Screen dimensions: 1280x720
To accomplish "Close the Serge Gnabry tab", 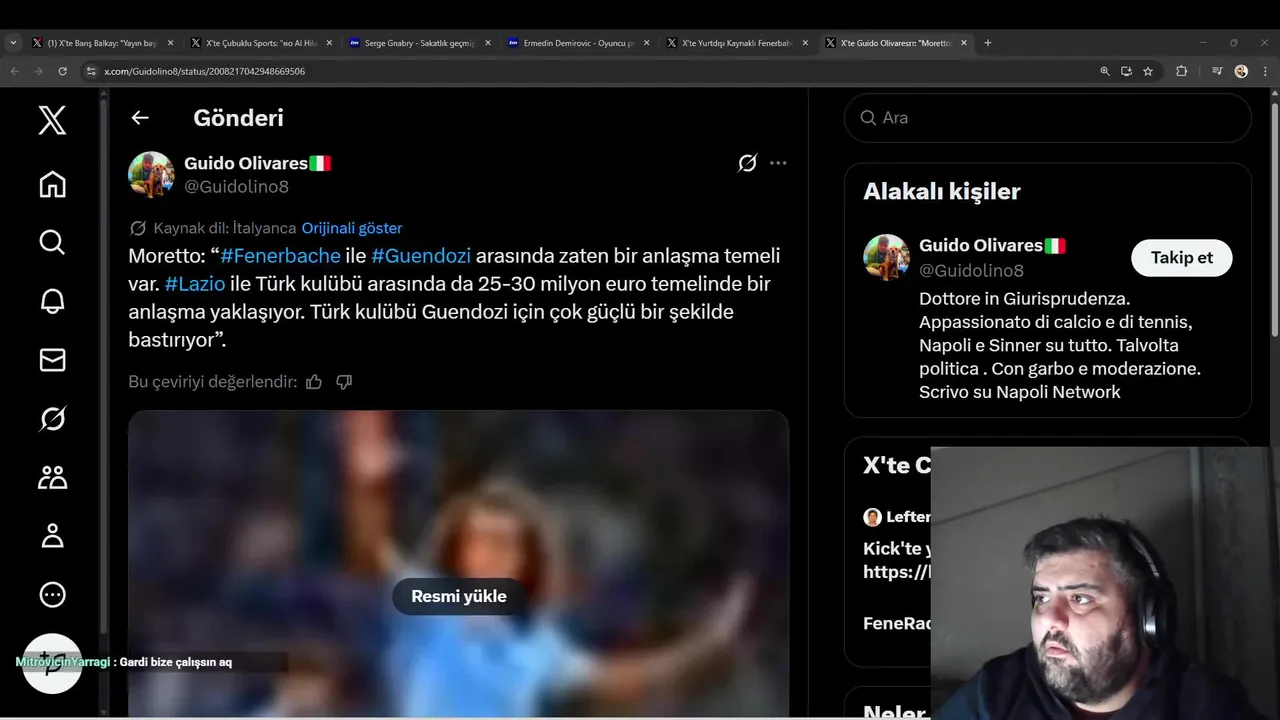I will tap(487, 43).
